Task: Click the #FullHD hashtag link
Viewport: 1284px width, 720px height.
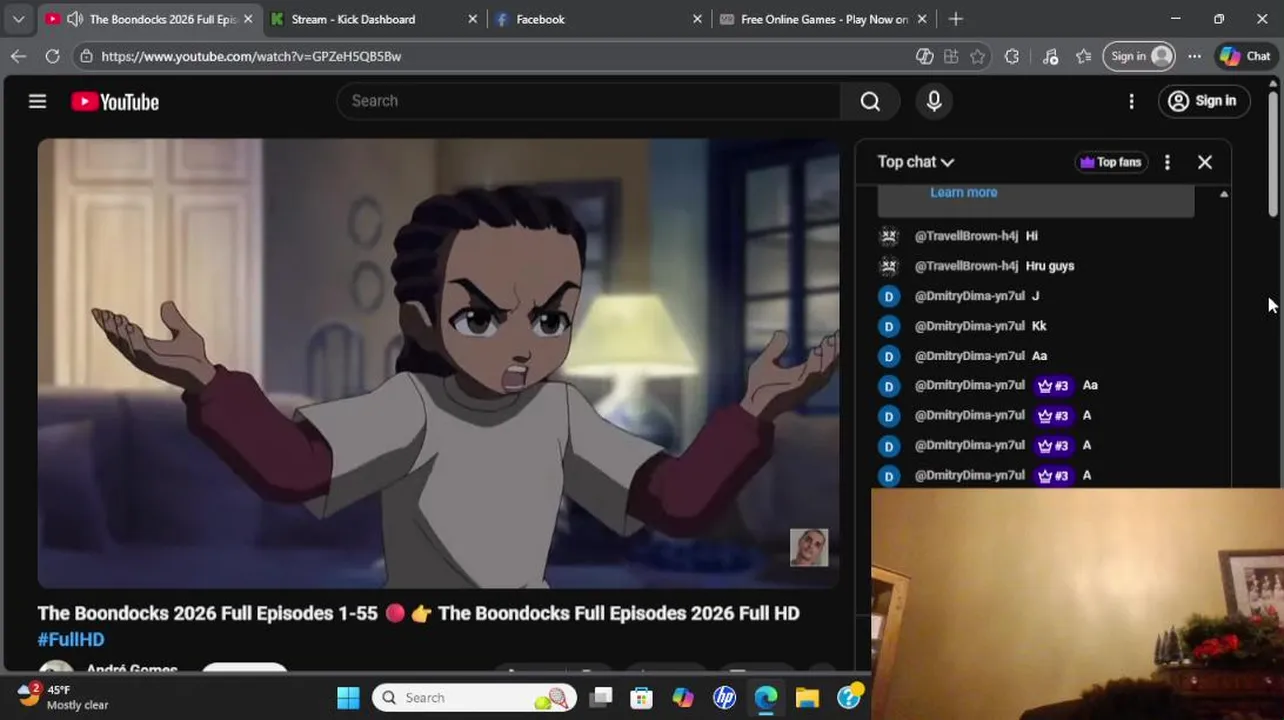Action: click(x=71, y=639)
